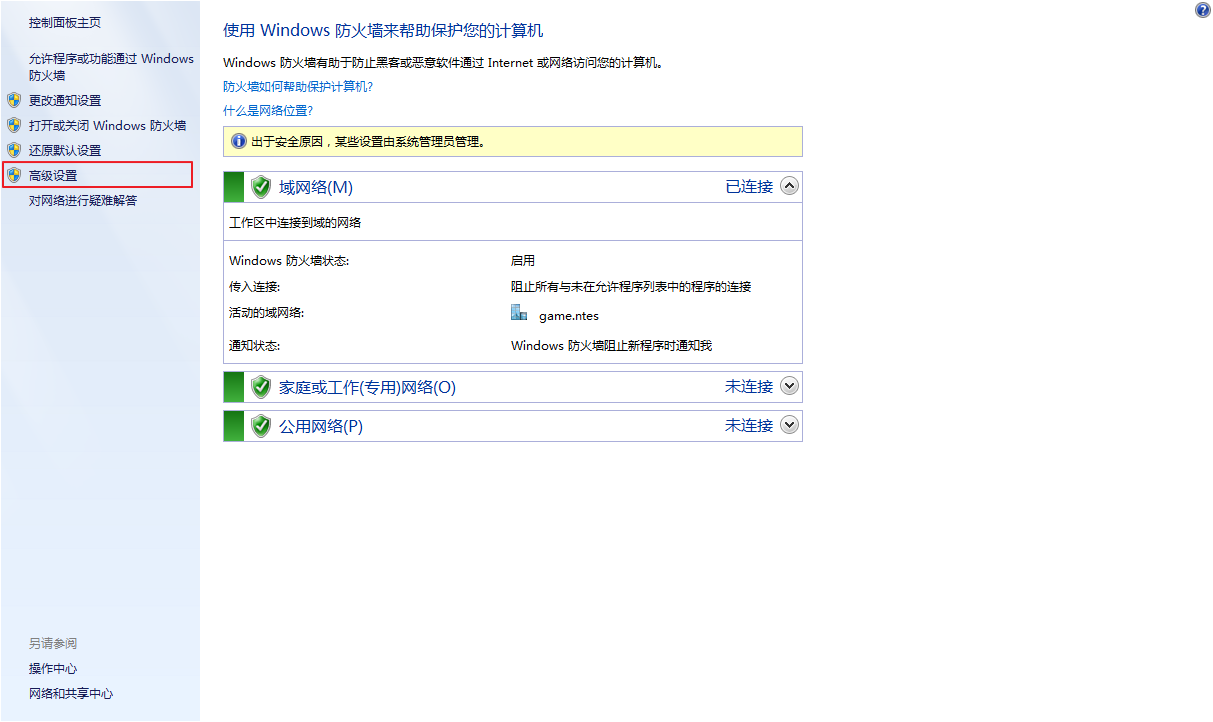Click the green shield icon for 家庭或工作网络
This screenshot has width=1213, height=722.
pyautogui.click(x=261, y=387)
